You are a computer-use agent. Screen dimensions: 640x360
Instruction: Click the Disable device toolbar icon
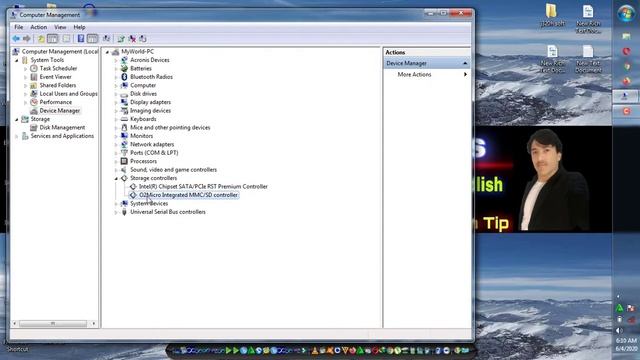coord(143,39)
